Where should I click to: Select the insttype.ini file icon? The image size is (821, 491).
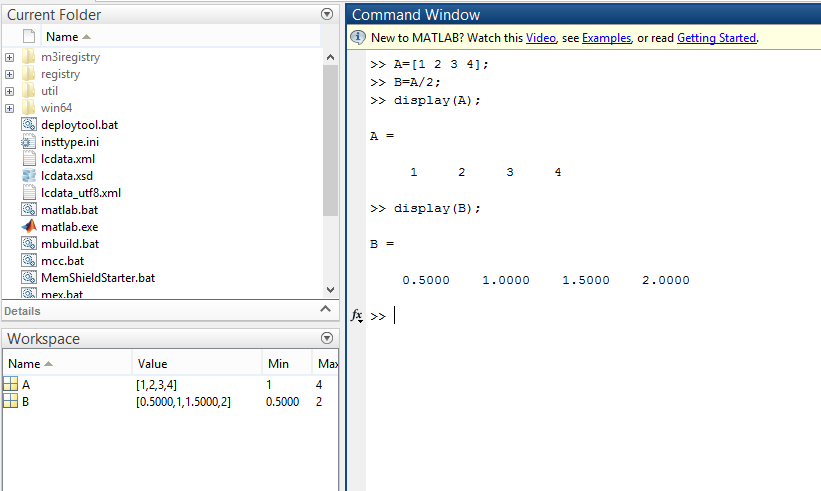click(x=29, y=142)
